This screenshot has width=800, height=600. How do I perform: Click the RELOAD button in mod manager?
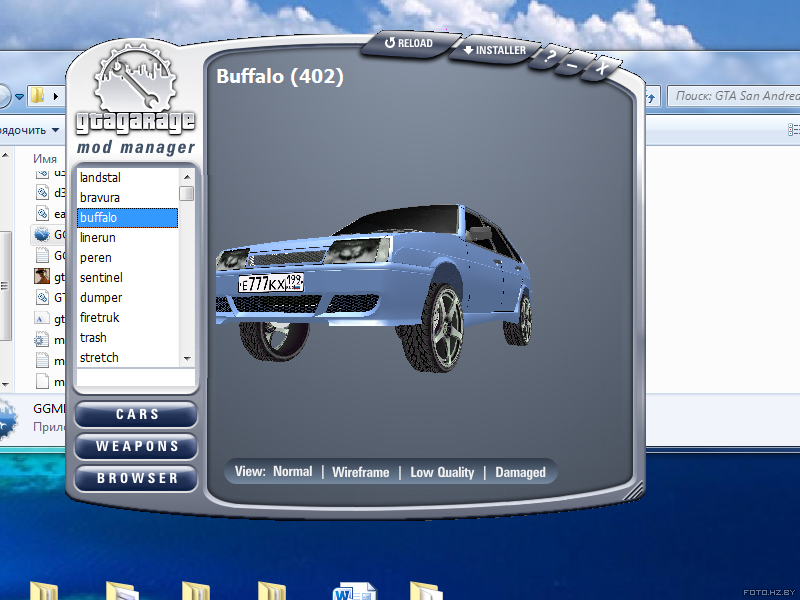(x=409, y=43)
